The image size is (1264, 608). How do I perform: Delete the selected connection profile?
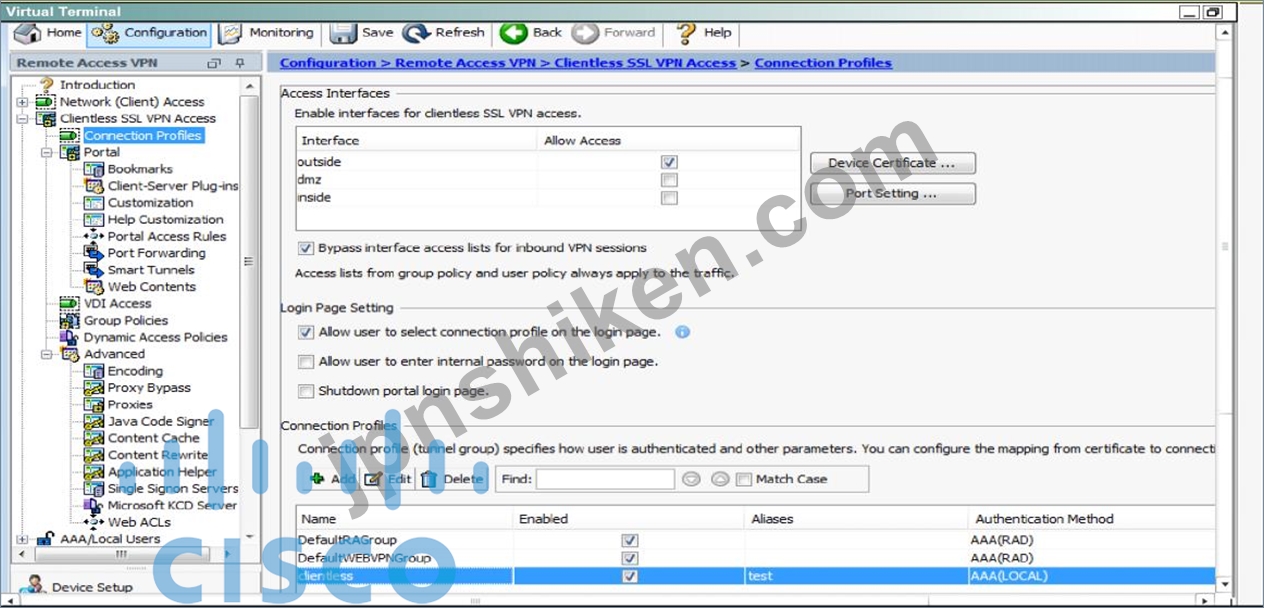[452, 479]
